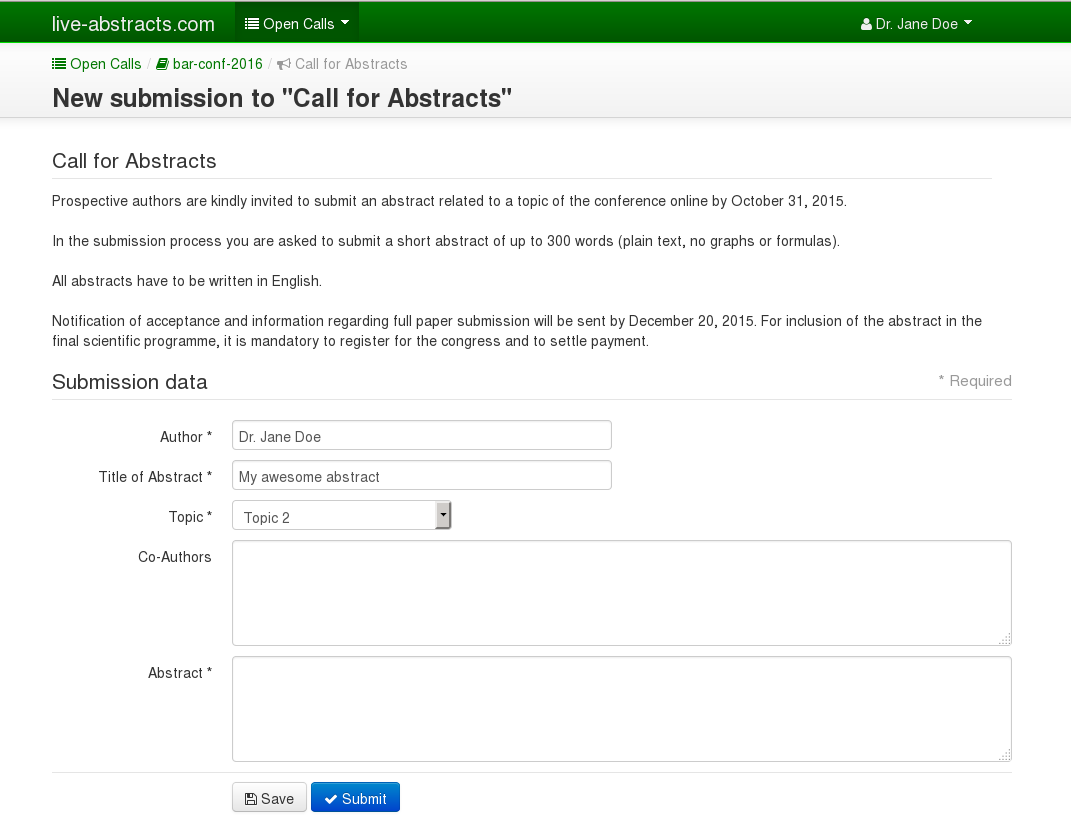Click into the Title of Abstract field
This screenshot has height=822, width=1071.
[421, 476]
